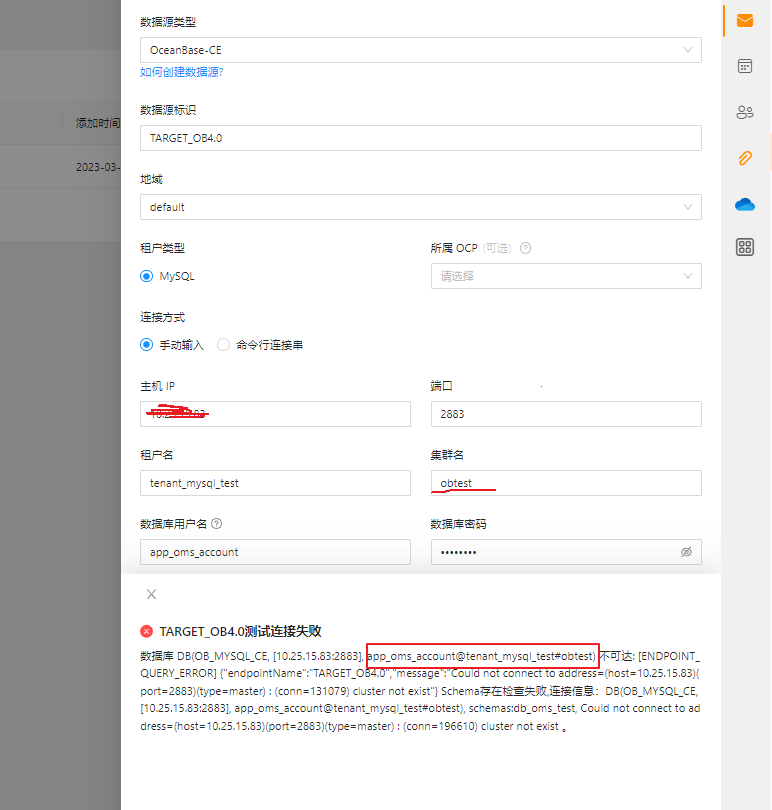
Task: Select 手动输入 connection method
Action: [147, 345]
